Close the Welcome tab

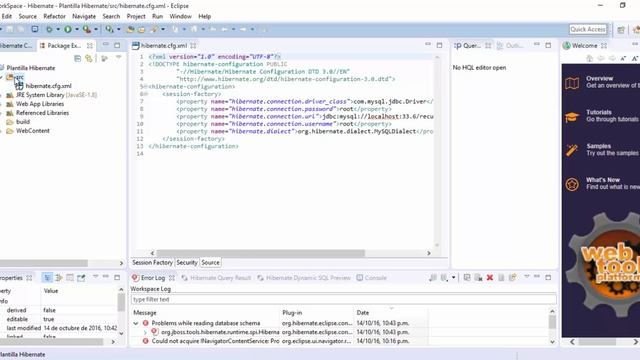click(x=604, y=46)
